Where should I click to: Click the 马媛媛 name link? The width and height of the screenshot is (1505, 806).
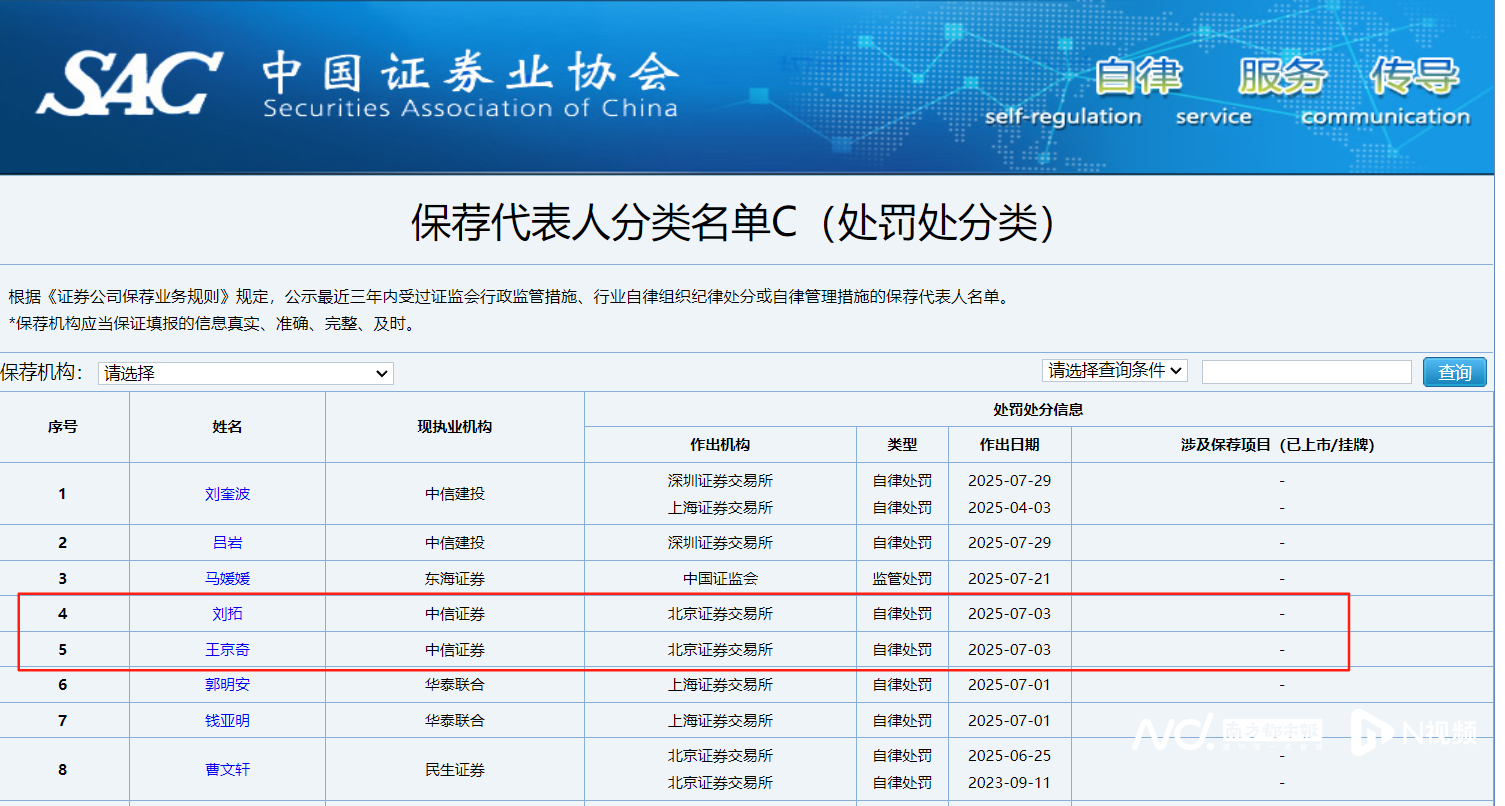pyautogui.click(x=227, y=578)
